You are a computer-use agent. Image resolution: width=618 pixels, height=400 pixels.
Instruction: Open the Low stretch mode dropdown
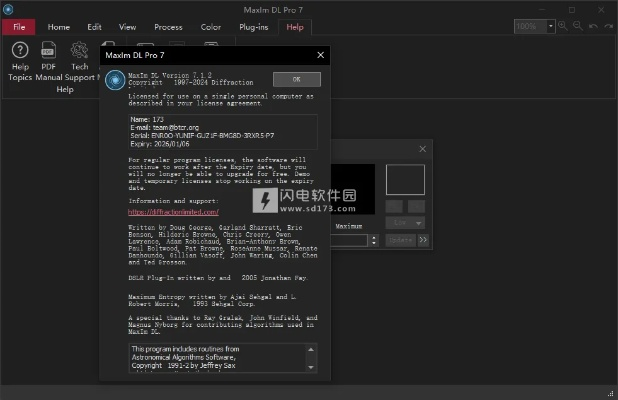point(405,223)
